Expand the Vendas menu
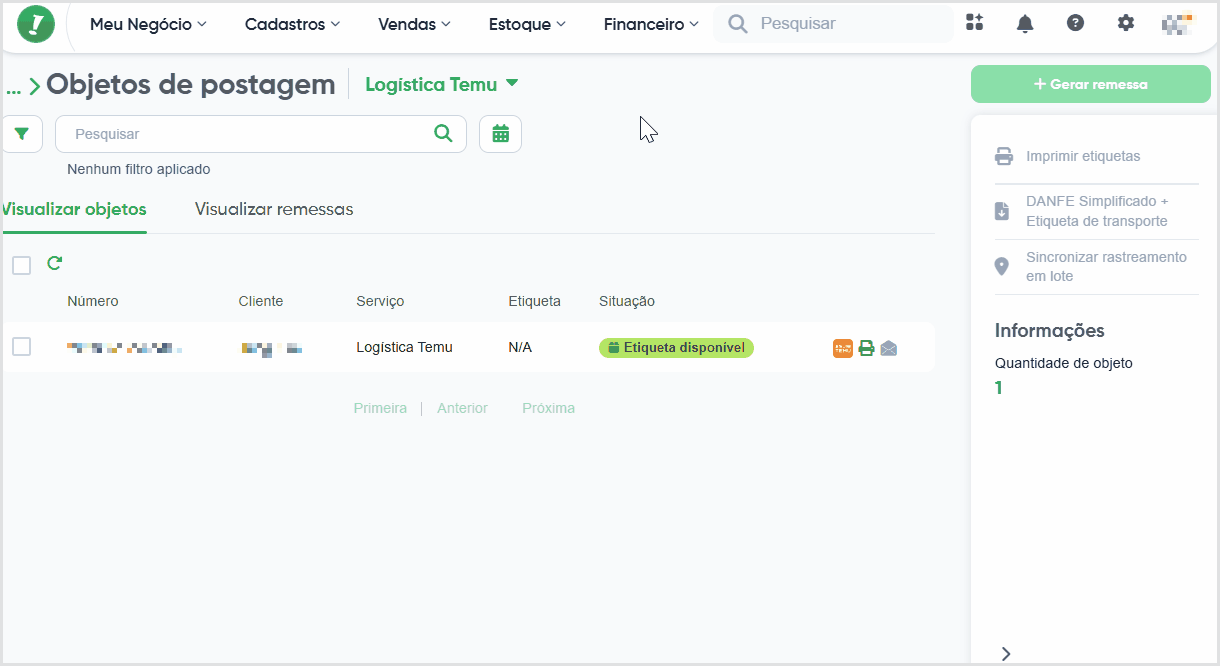1220x666 pixels. (x=414, y=24)
